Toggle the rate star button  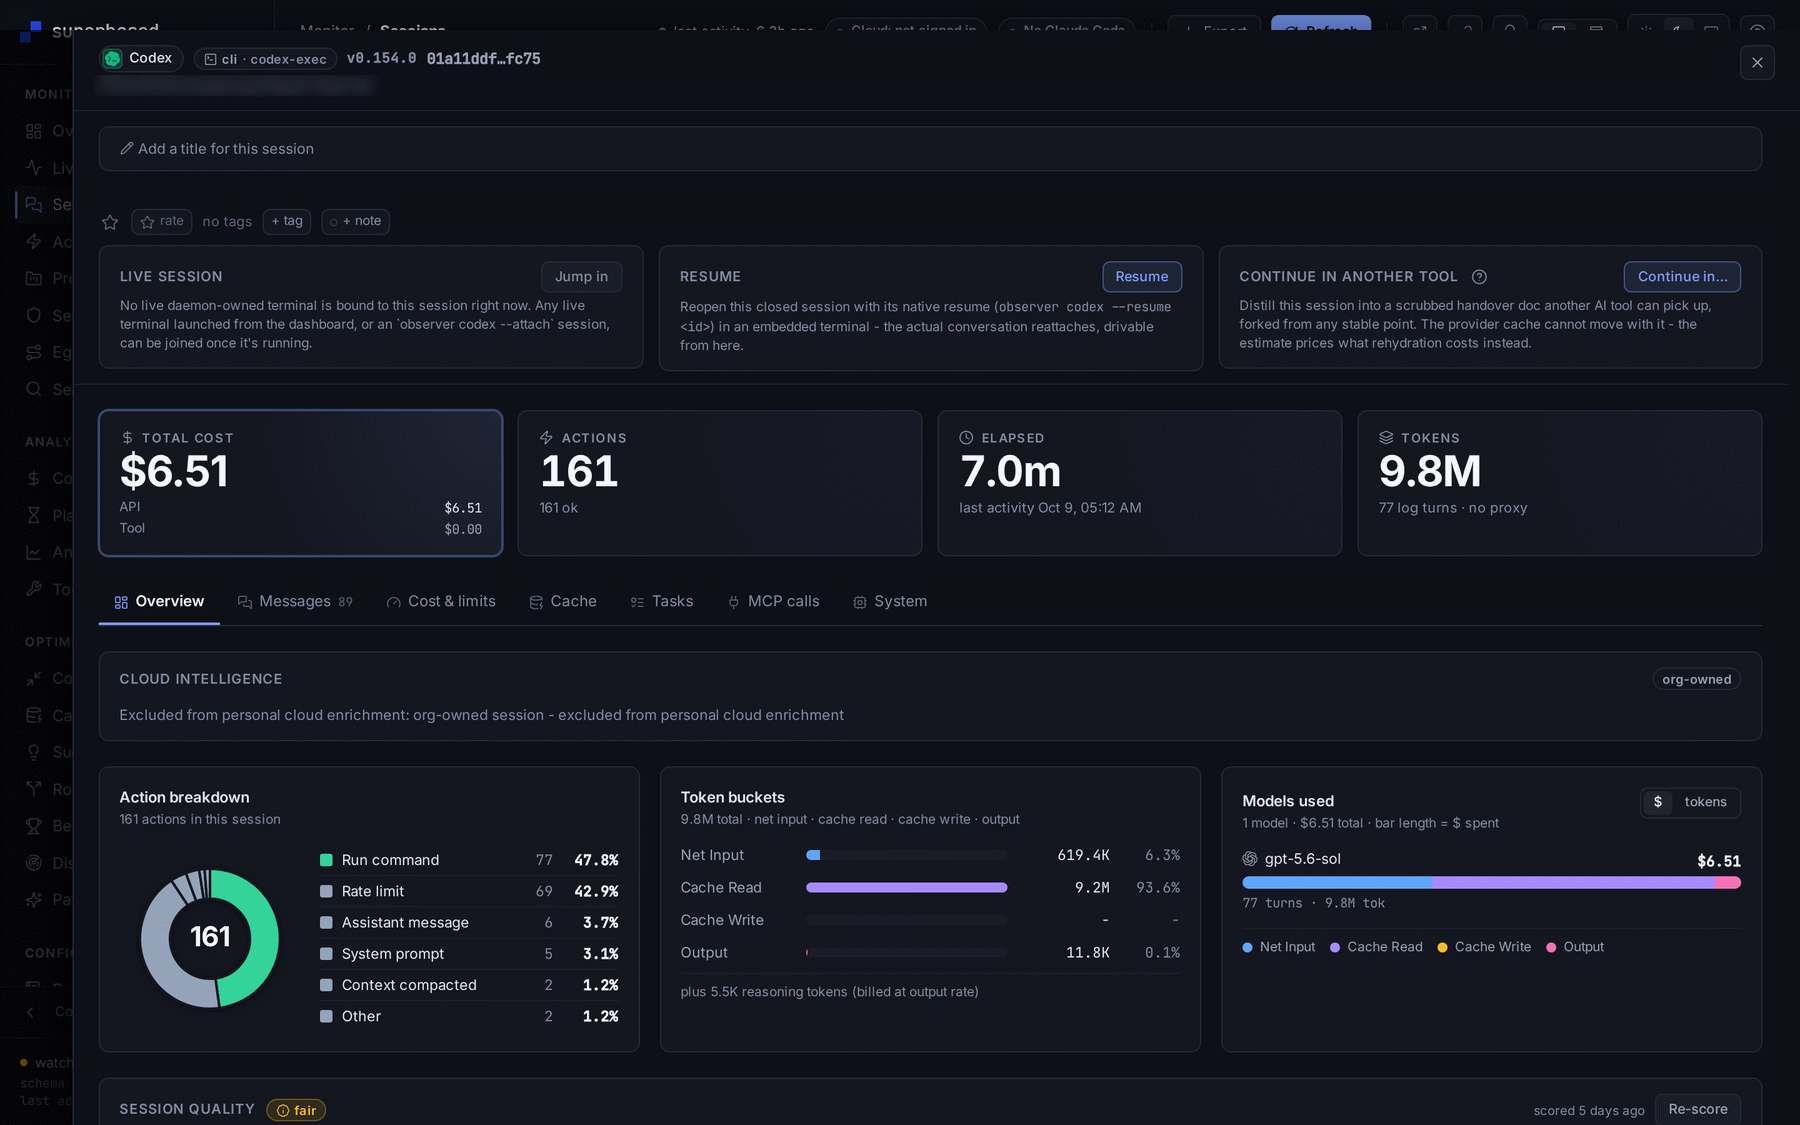162,221
